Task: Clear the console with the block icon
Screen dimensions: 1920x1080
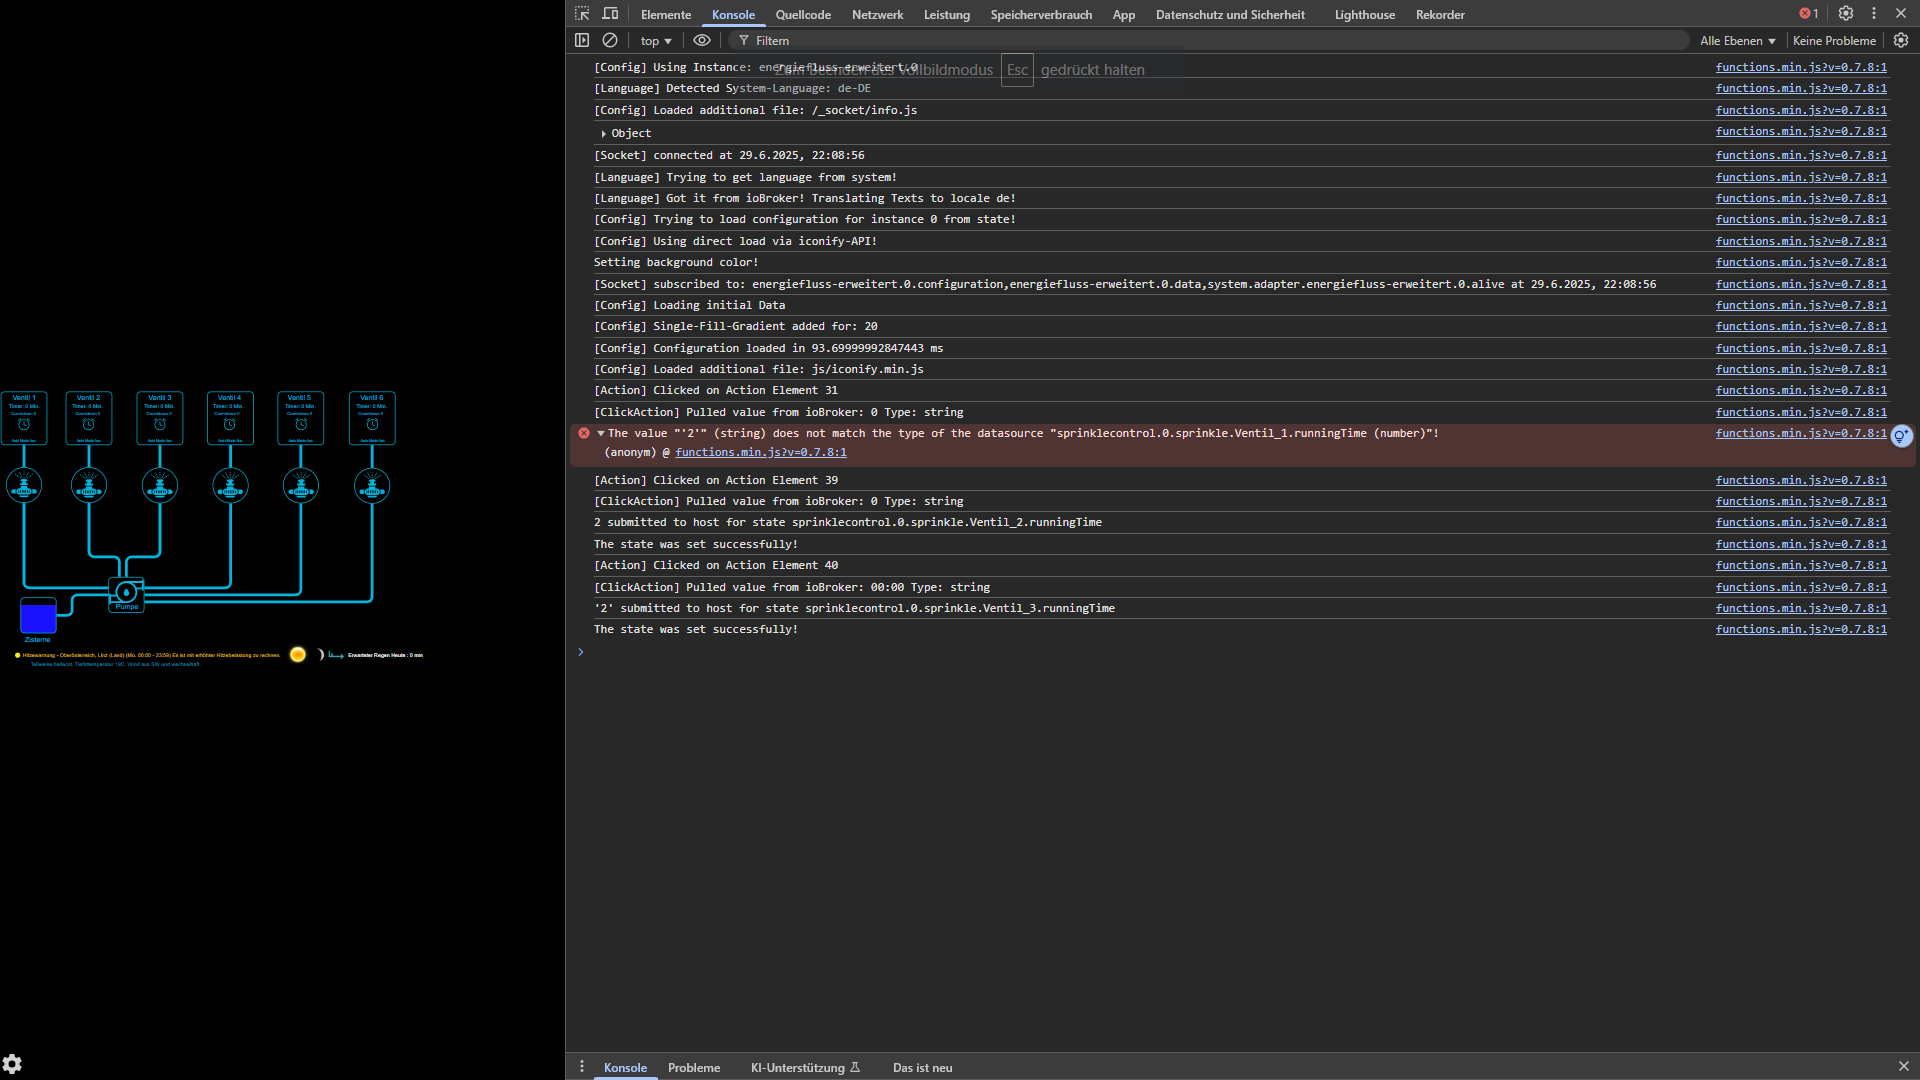Action: pos(610,41)
